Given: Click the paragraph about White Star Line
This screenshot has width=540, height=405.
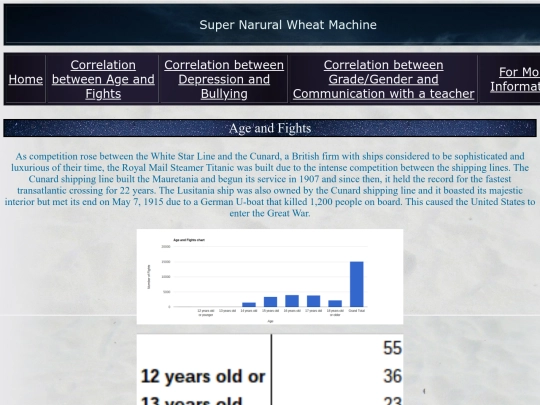Looking at the screenshot, I should click(x=270, y=185).
